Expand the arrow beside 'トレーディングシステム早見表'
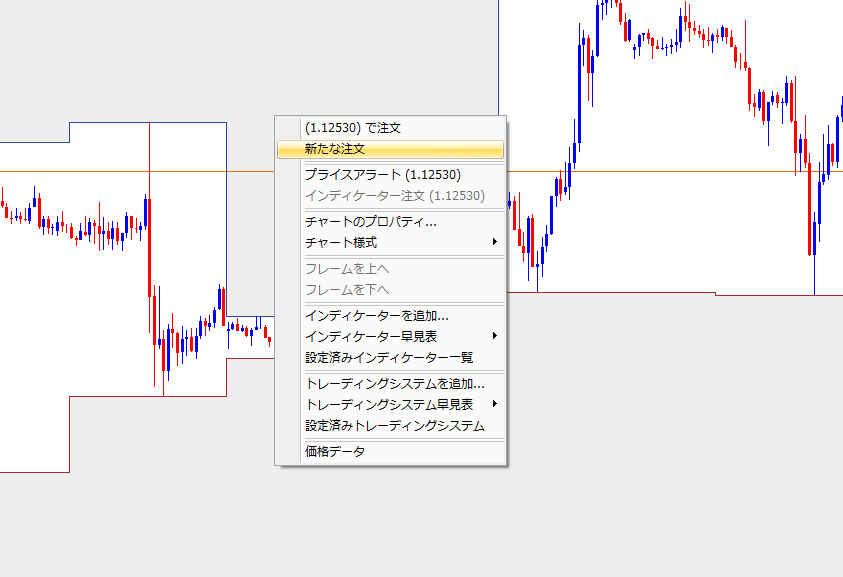 coord(495,404)
